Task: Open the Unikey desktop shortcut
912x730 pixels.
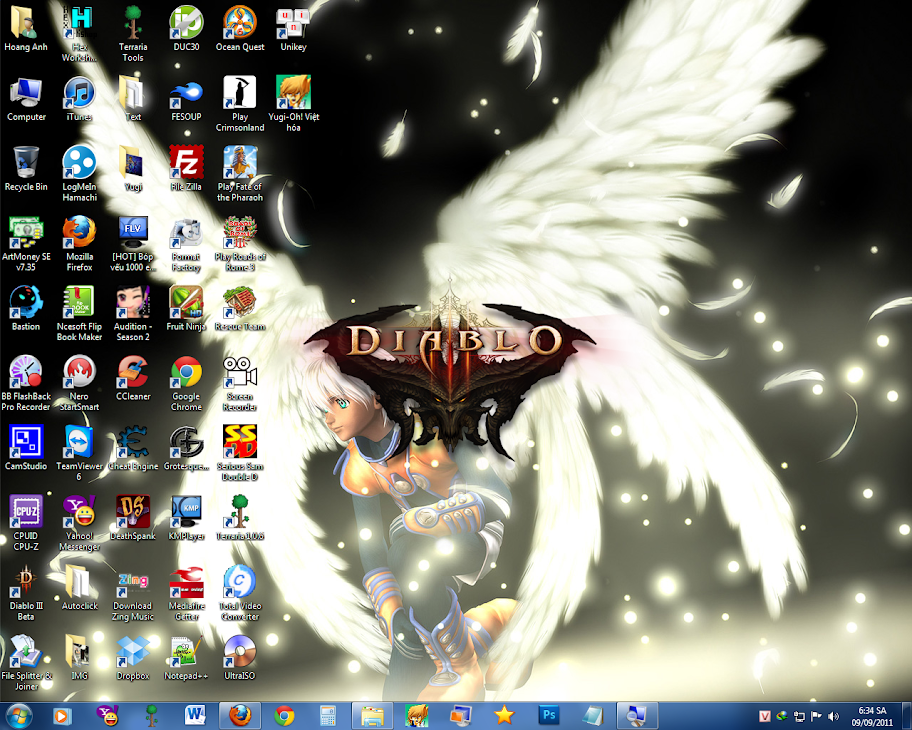Action: (x=293, y=29)
